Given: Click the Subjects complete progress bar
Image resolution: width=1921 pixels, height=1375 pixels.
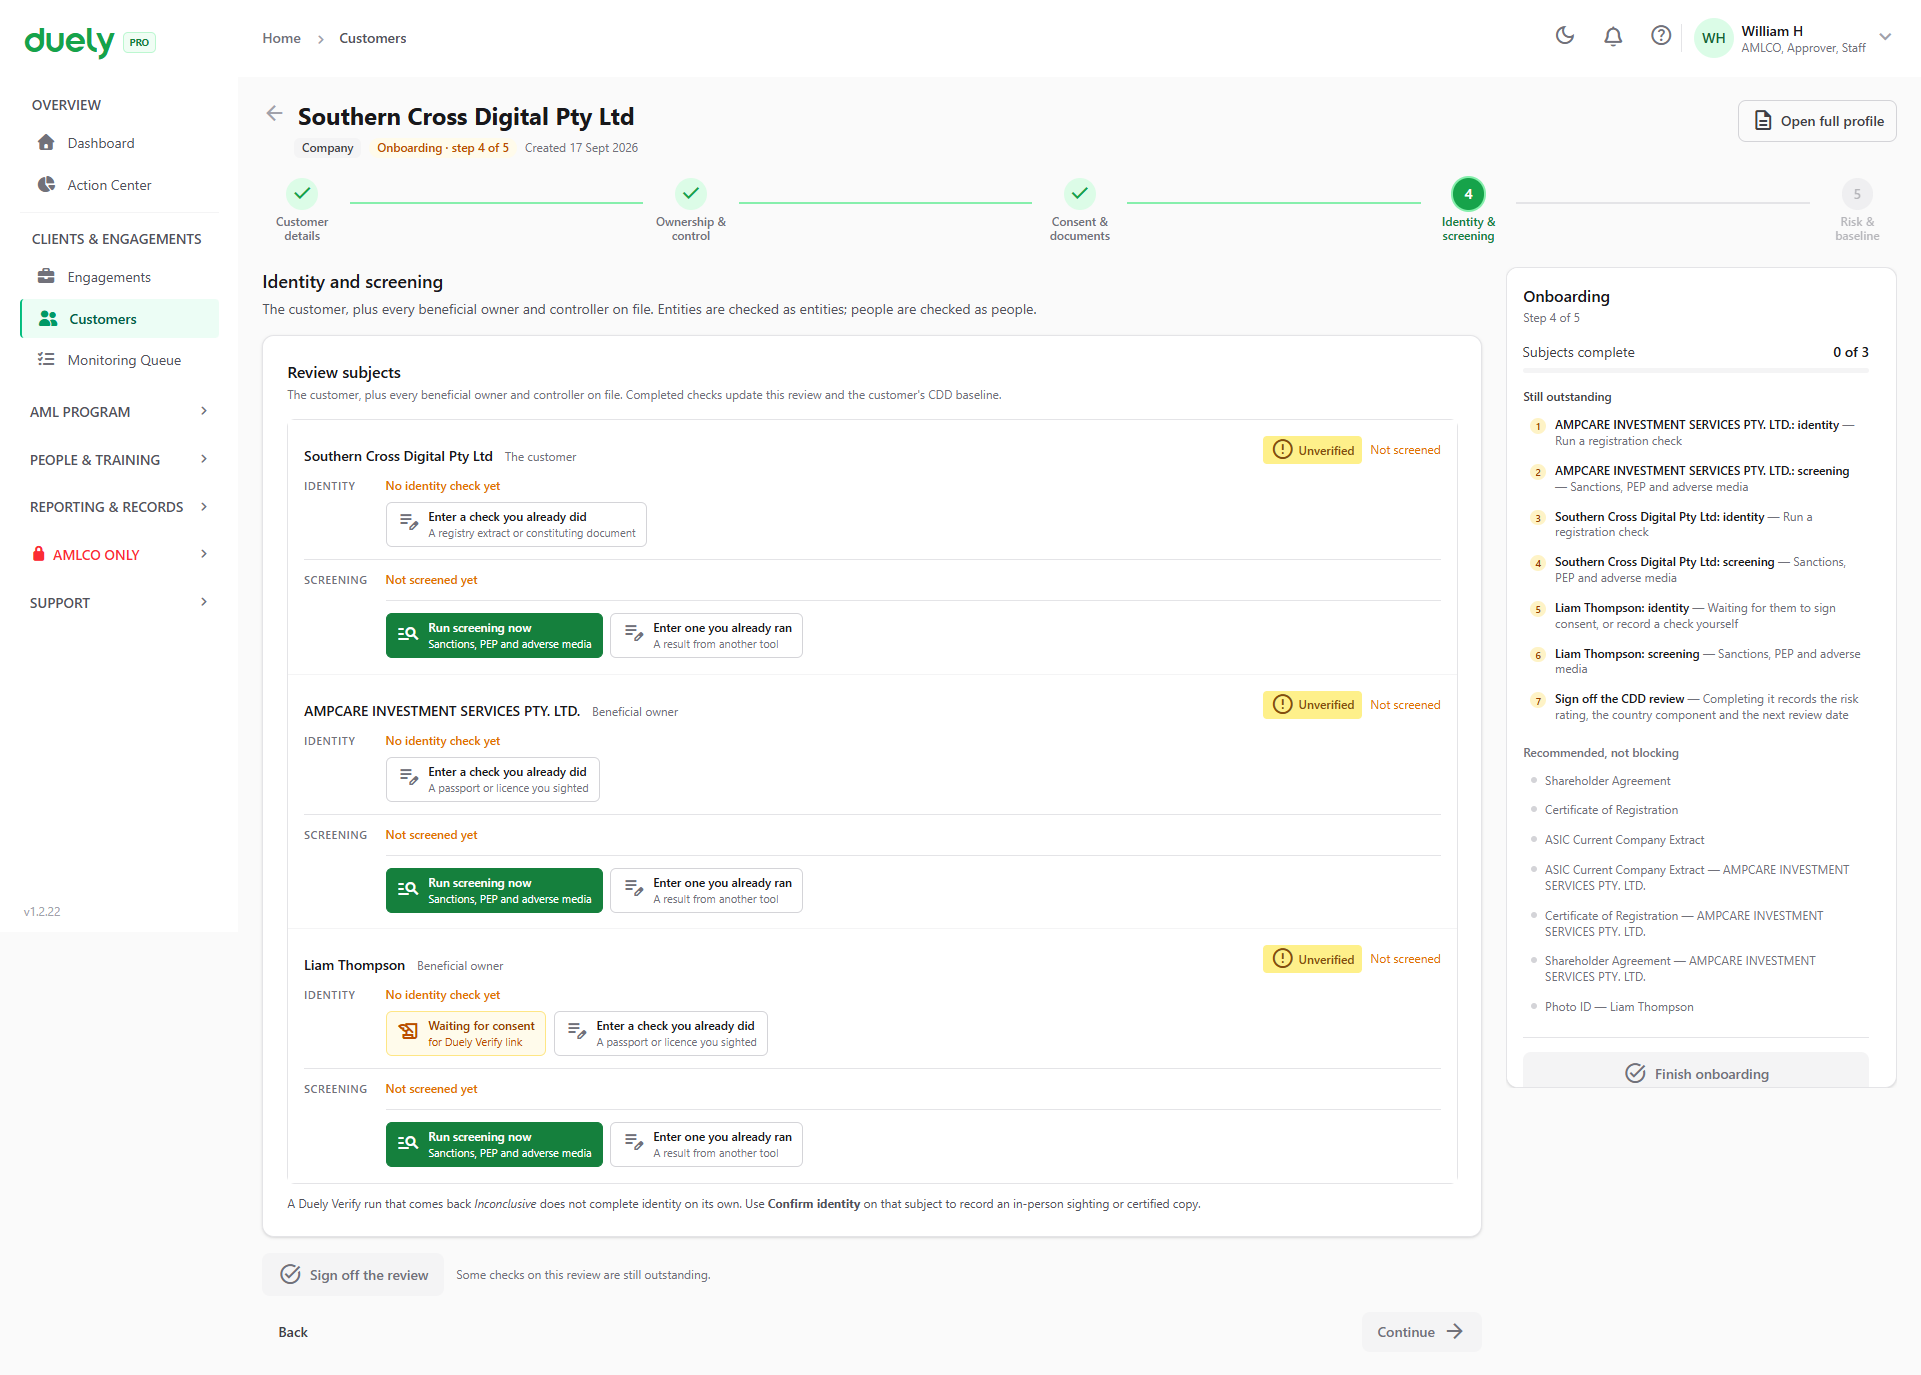Looking at the screenshot, I should 1696,371.
